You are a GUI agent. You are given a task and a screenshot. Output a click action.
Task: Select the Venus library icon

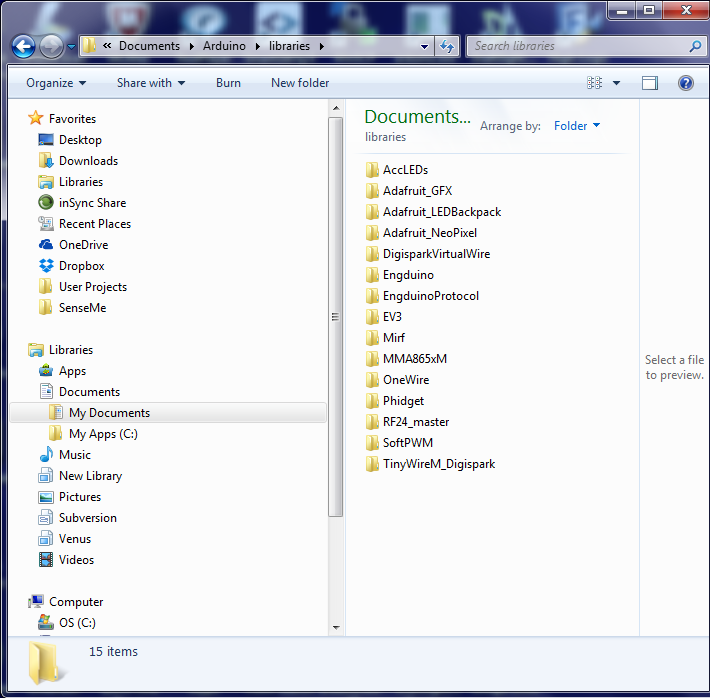click(46, 539)
